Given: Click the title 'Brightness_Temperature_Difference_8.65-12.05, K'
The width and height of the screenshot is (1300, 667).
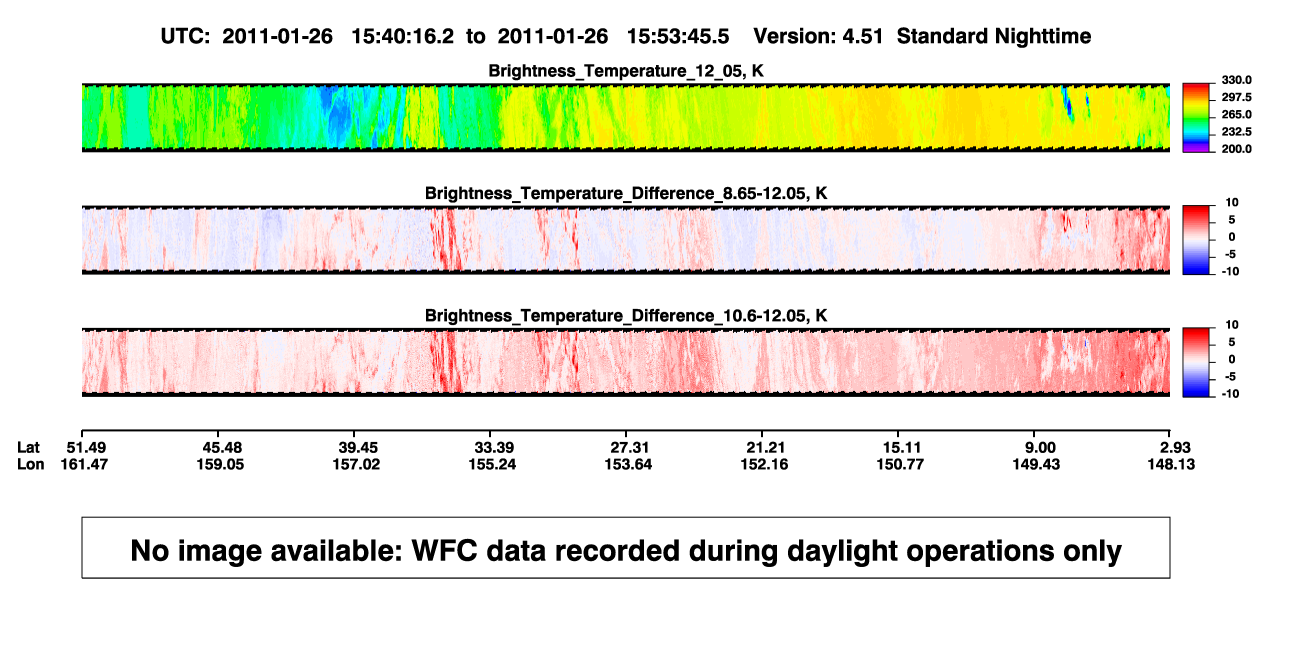Looking at the screenshot, I should pos(626,193).
